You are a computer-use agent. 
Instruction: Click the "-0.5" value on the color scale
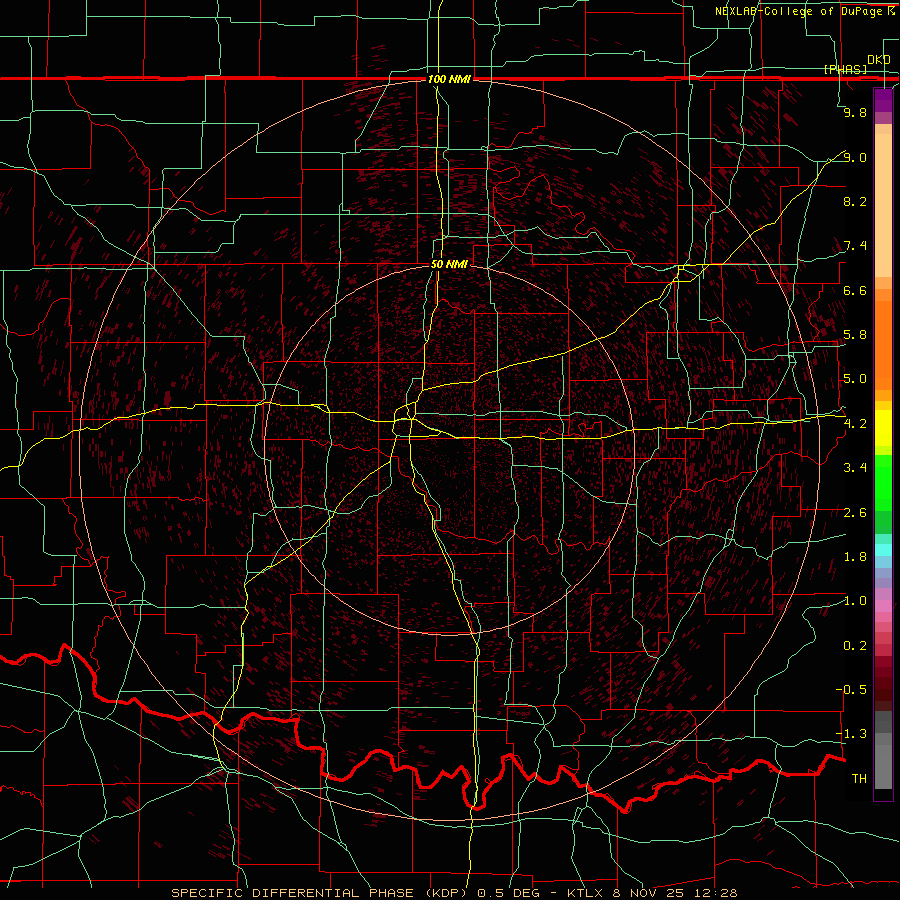pyautogui.click(x=852, y=690)
